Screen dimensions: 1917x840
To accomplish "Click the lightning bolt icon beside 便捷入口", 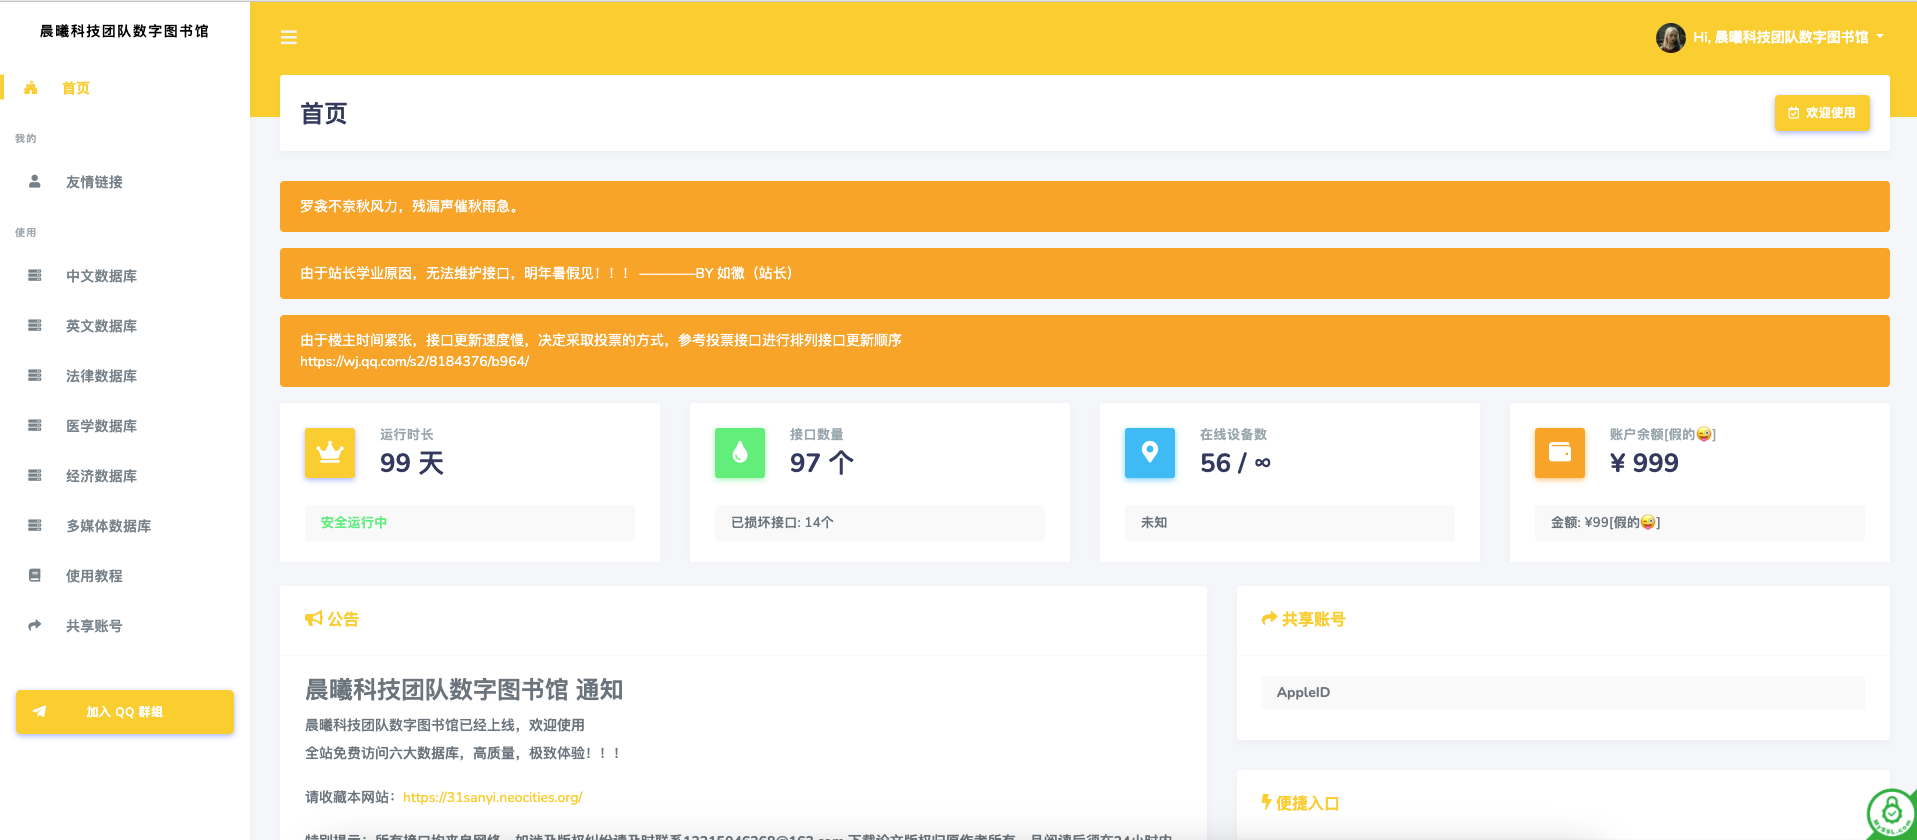I will pyautogui.click(x=1267, y=802).
